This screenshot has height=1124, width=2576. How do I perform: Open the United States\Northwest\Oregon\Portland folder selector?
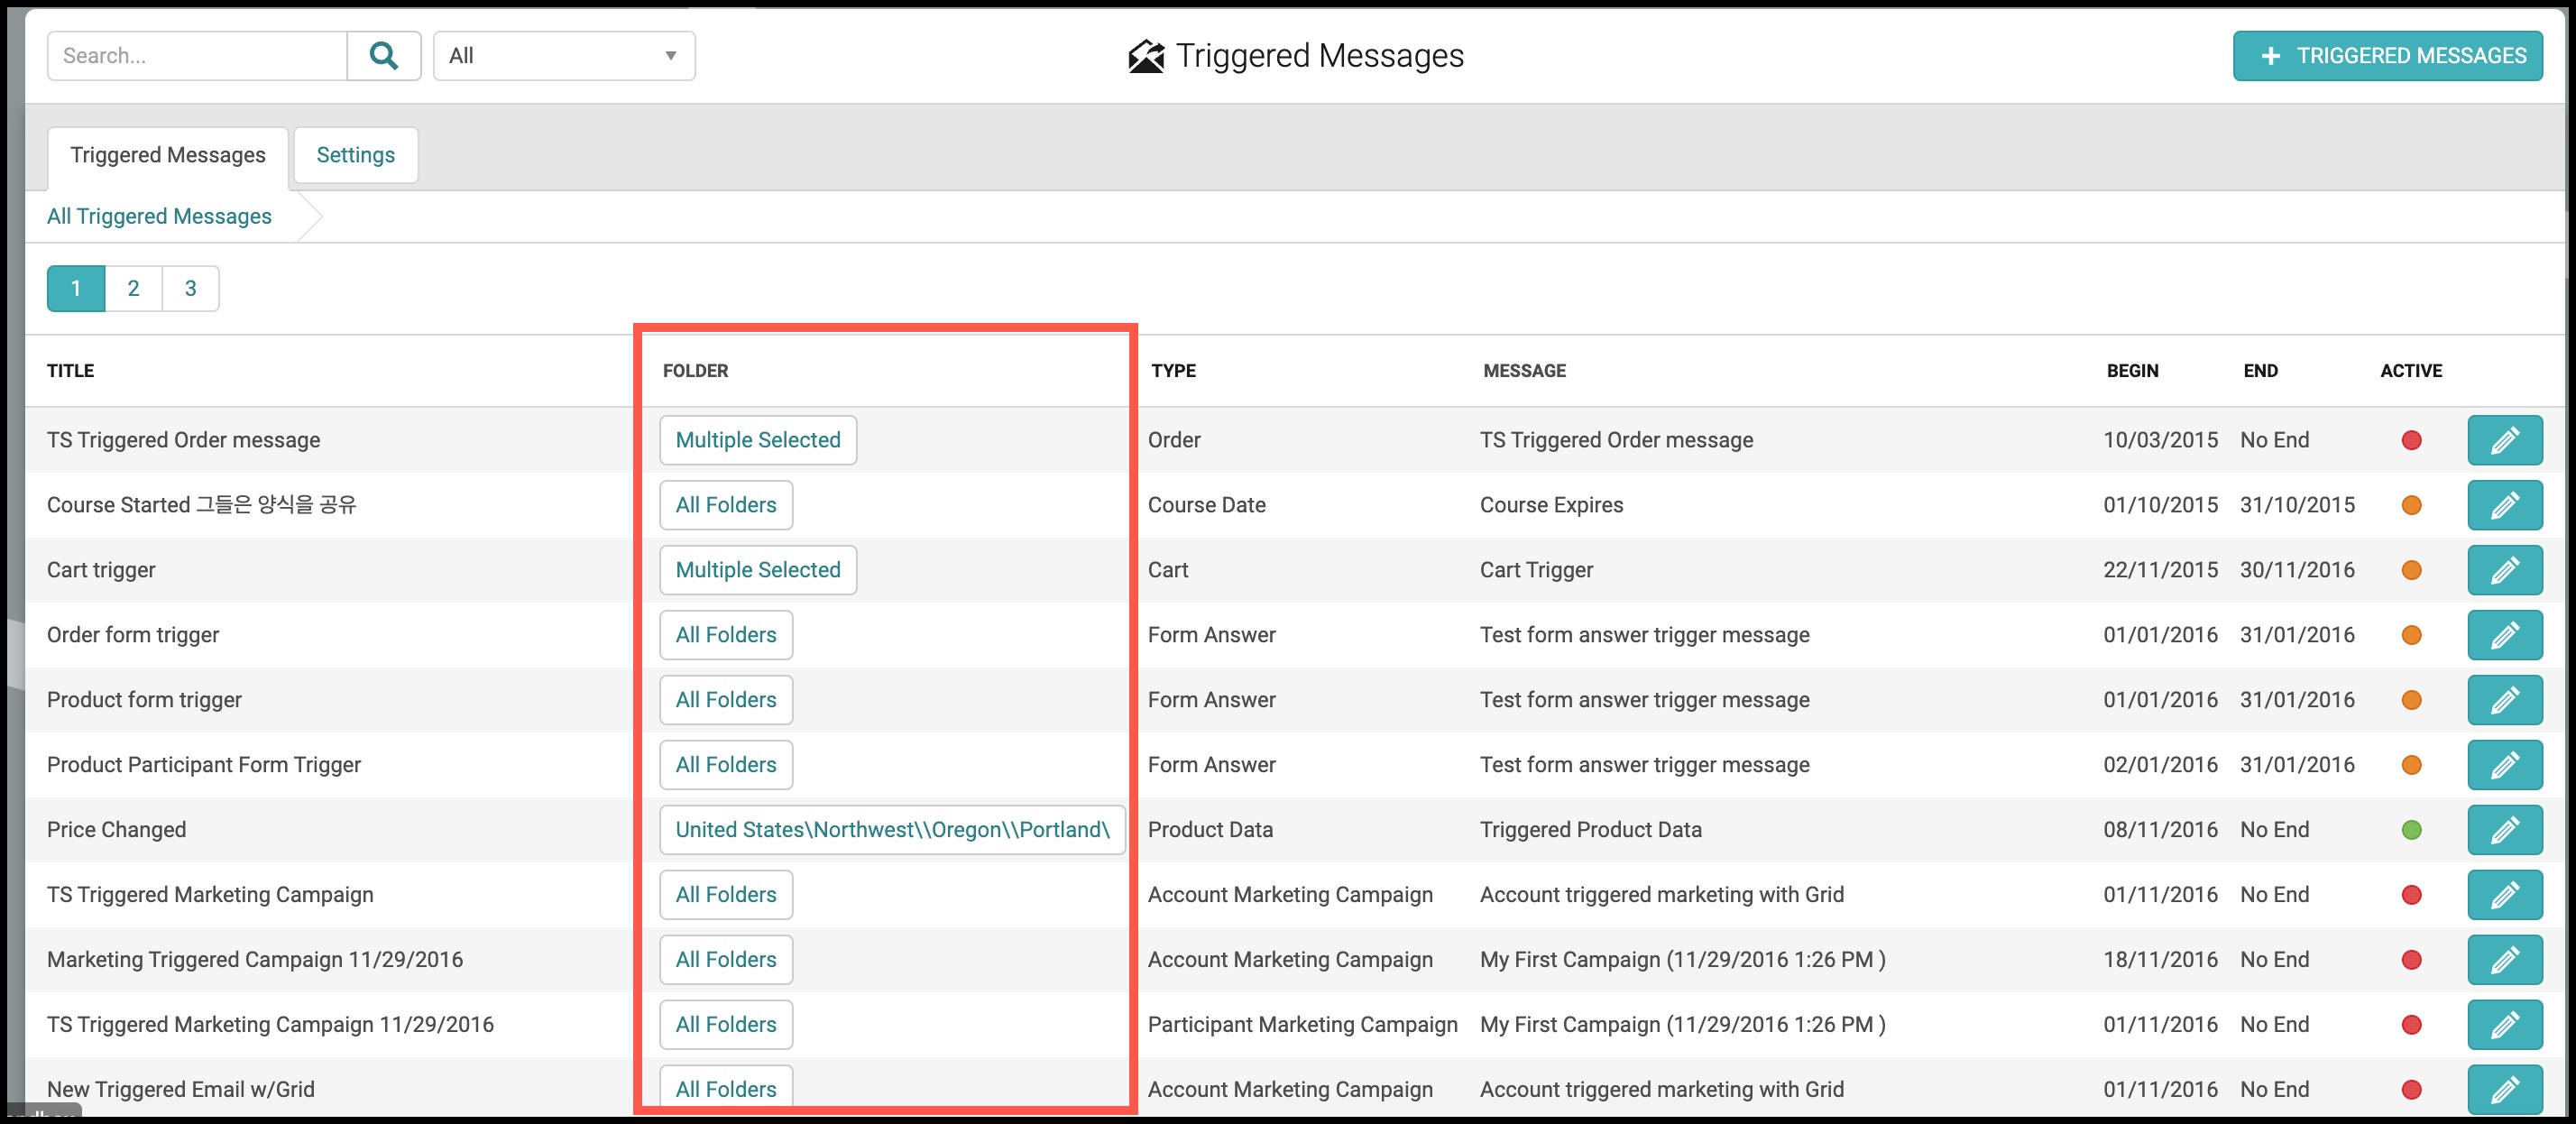pyautogui.click(x=892, y=830)
